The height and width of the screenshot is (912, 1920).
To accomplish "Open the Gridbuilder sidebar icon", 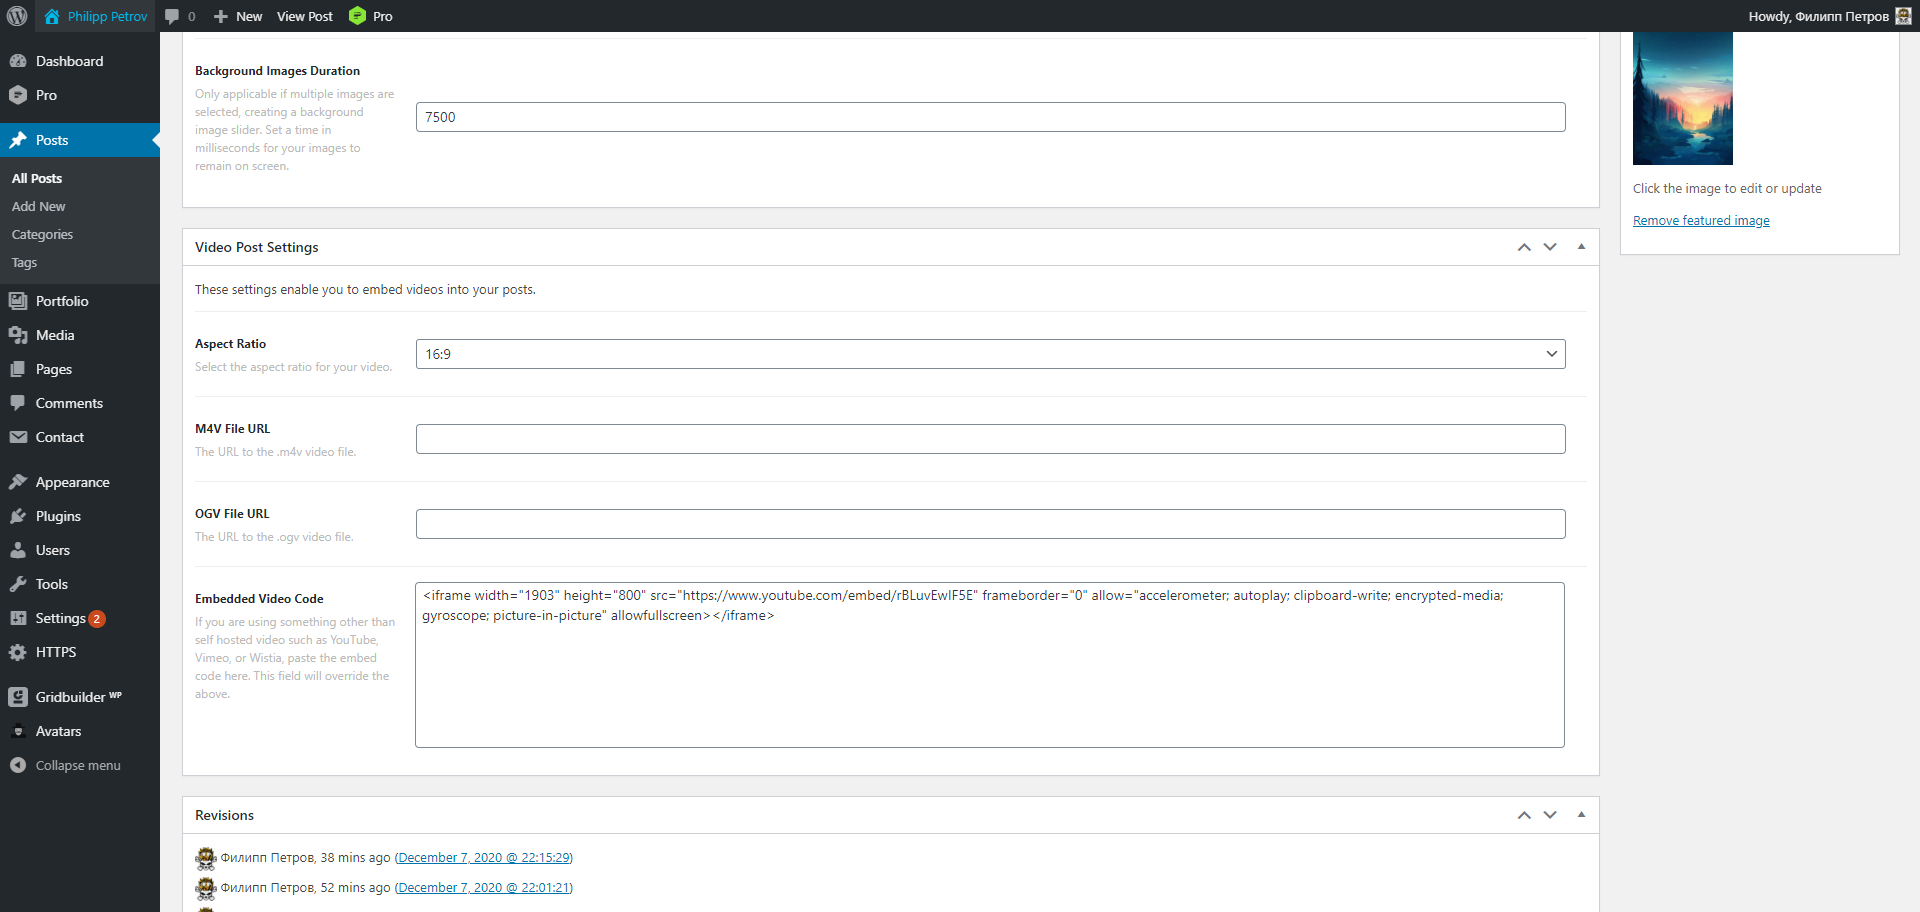I will 18,697.
